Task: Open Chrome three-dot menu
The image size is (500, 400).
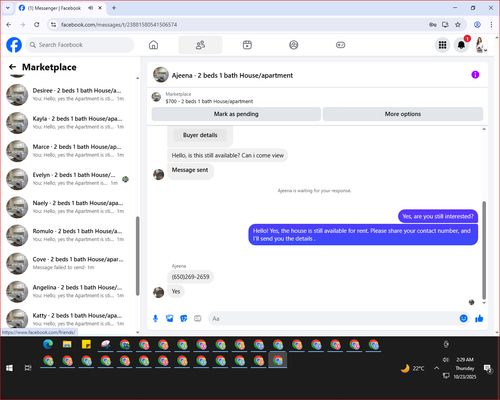Action: click(491, 25)
